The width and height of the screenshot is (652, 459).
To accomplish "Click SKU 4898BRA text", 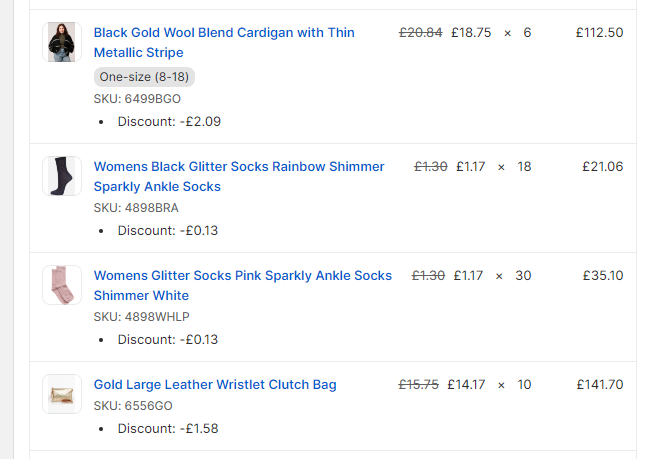I will [x=136, y=208].
